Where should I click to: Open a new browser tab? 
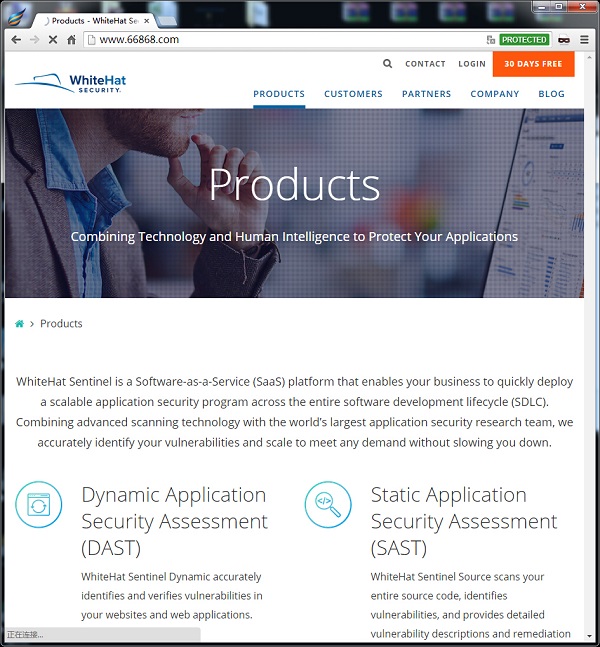(166, 21)
